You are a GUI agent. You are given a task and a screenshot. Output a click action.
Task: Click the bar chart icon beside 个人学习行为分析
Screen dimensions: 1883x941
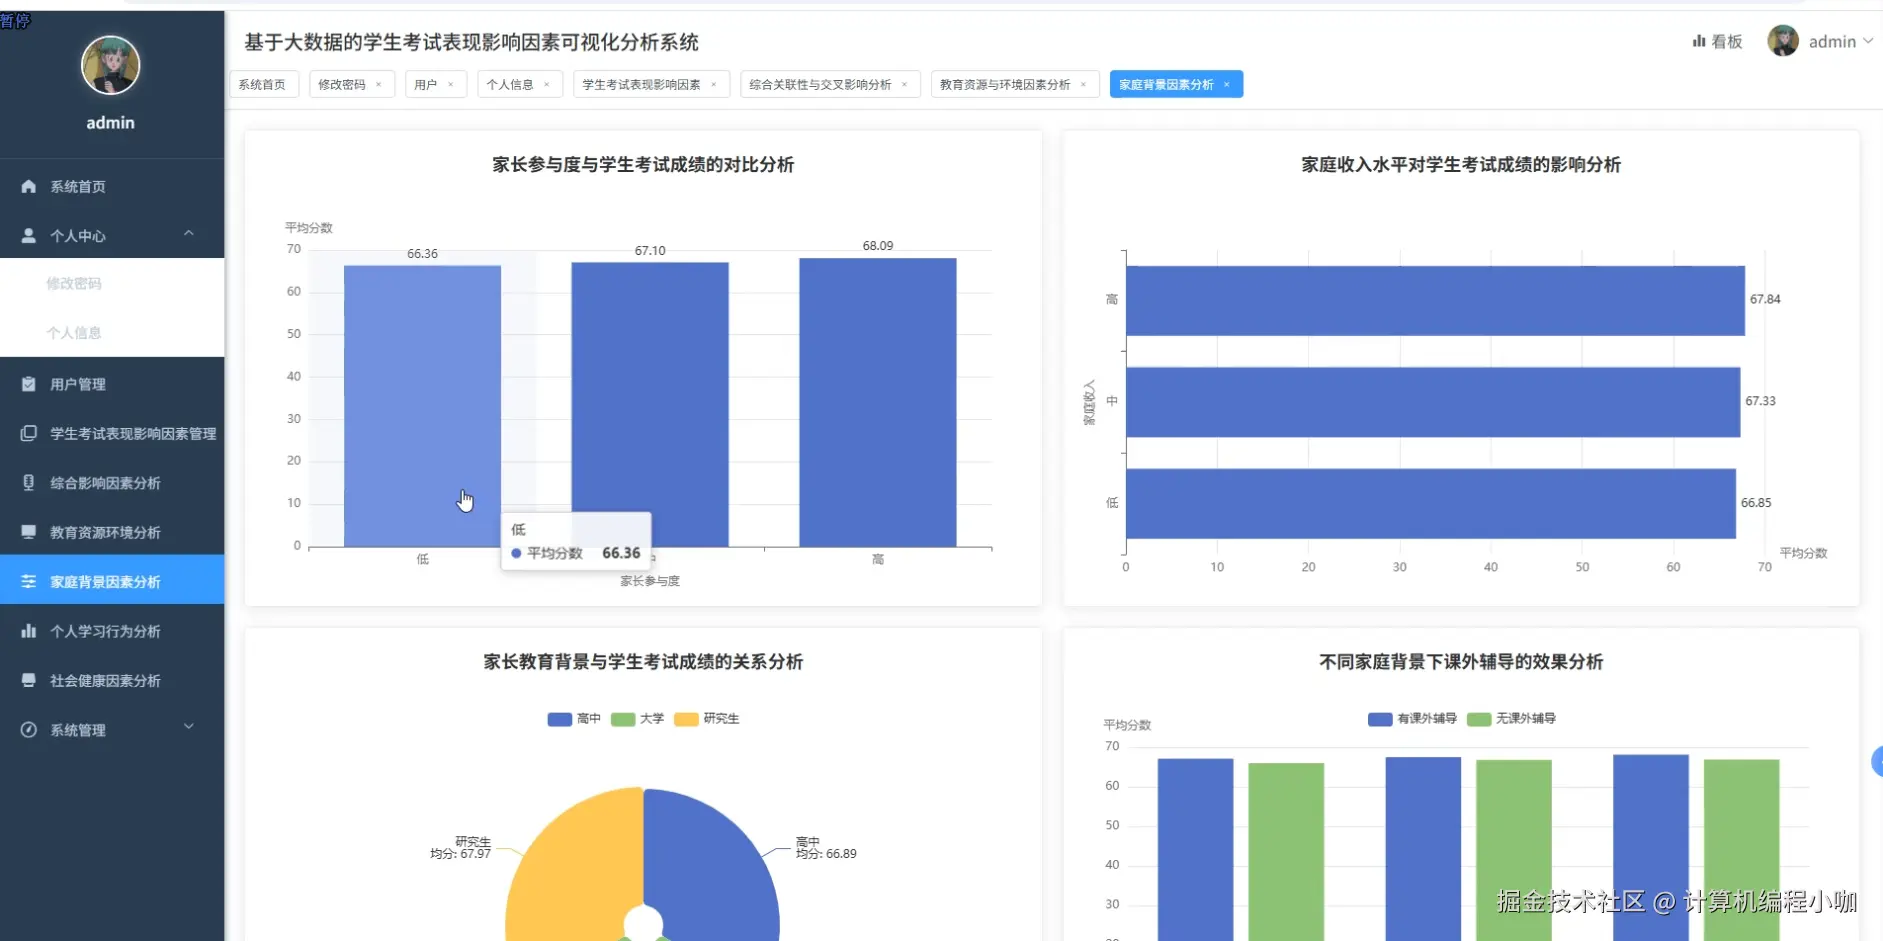(28, 631)
